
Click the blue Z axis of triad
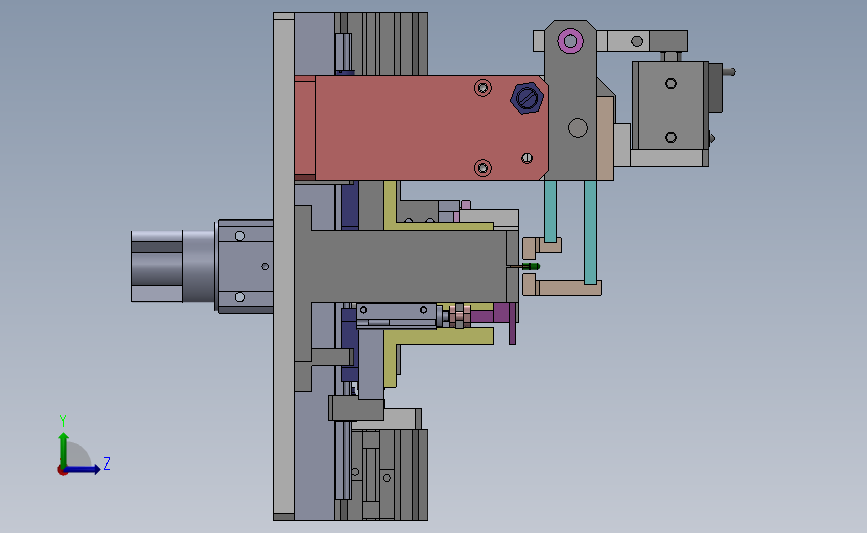coord(83,469)
